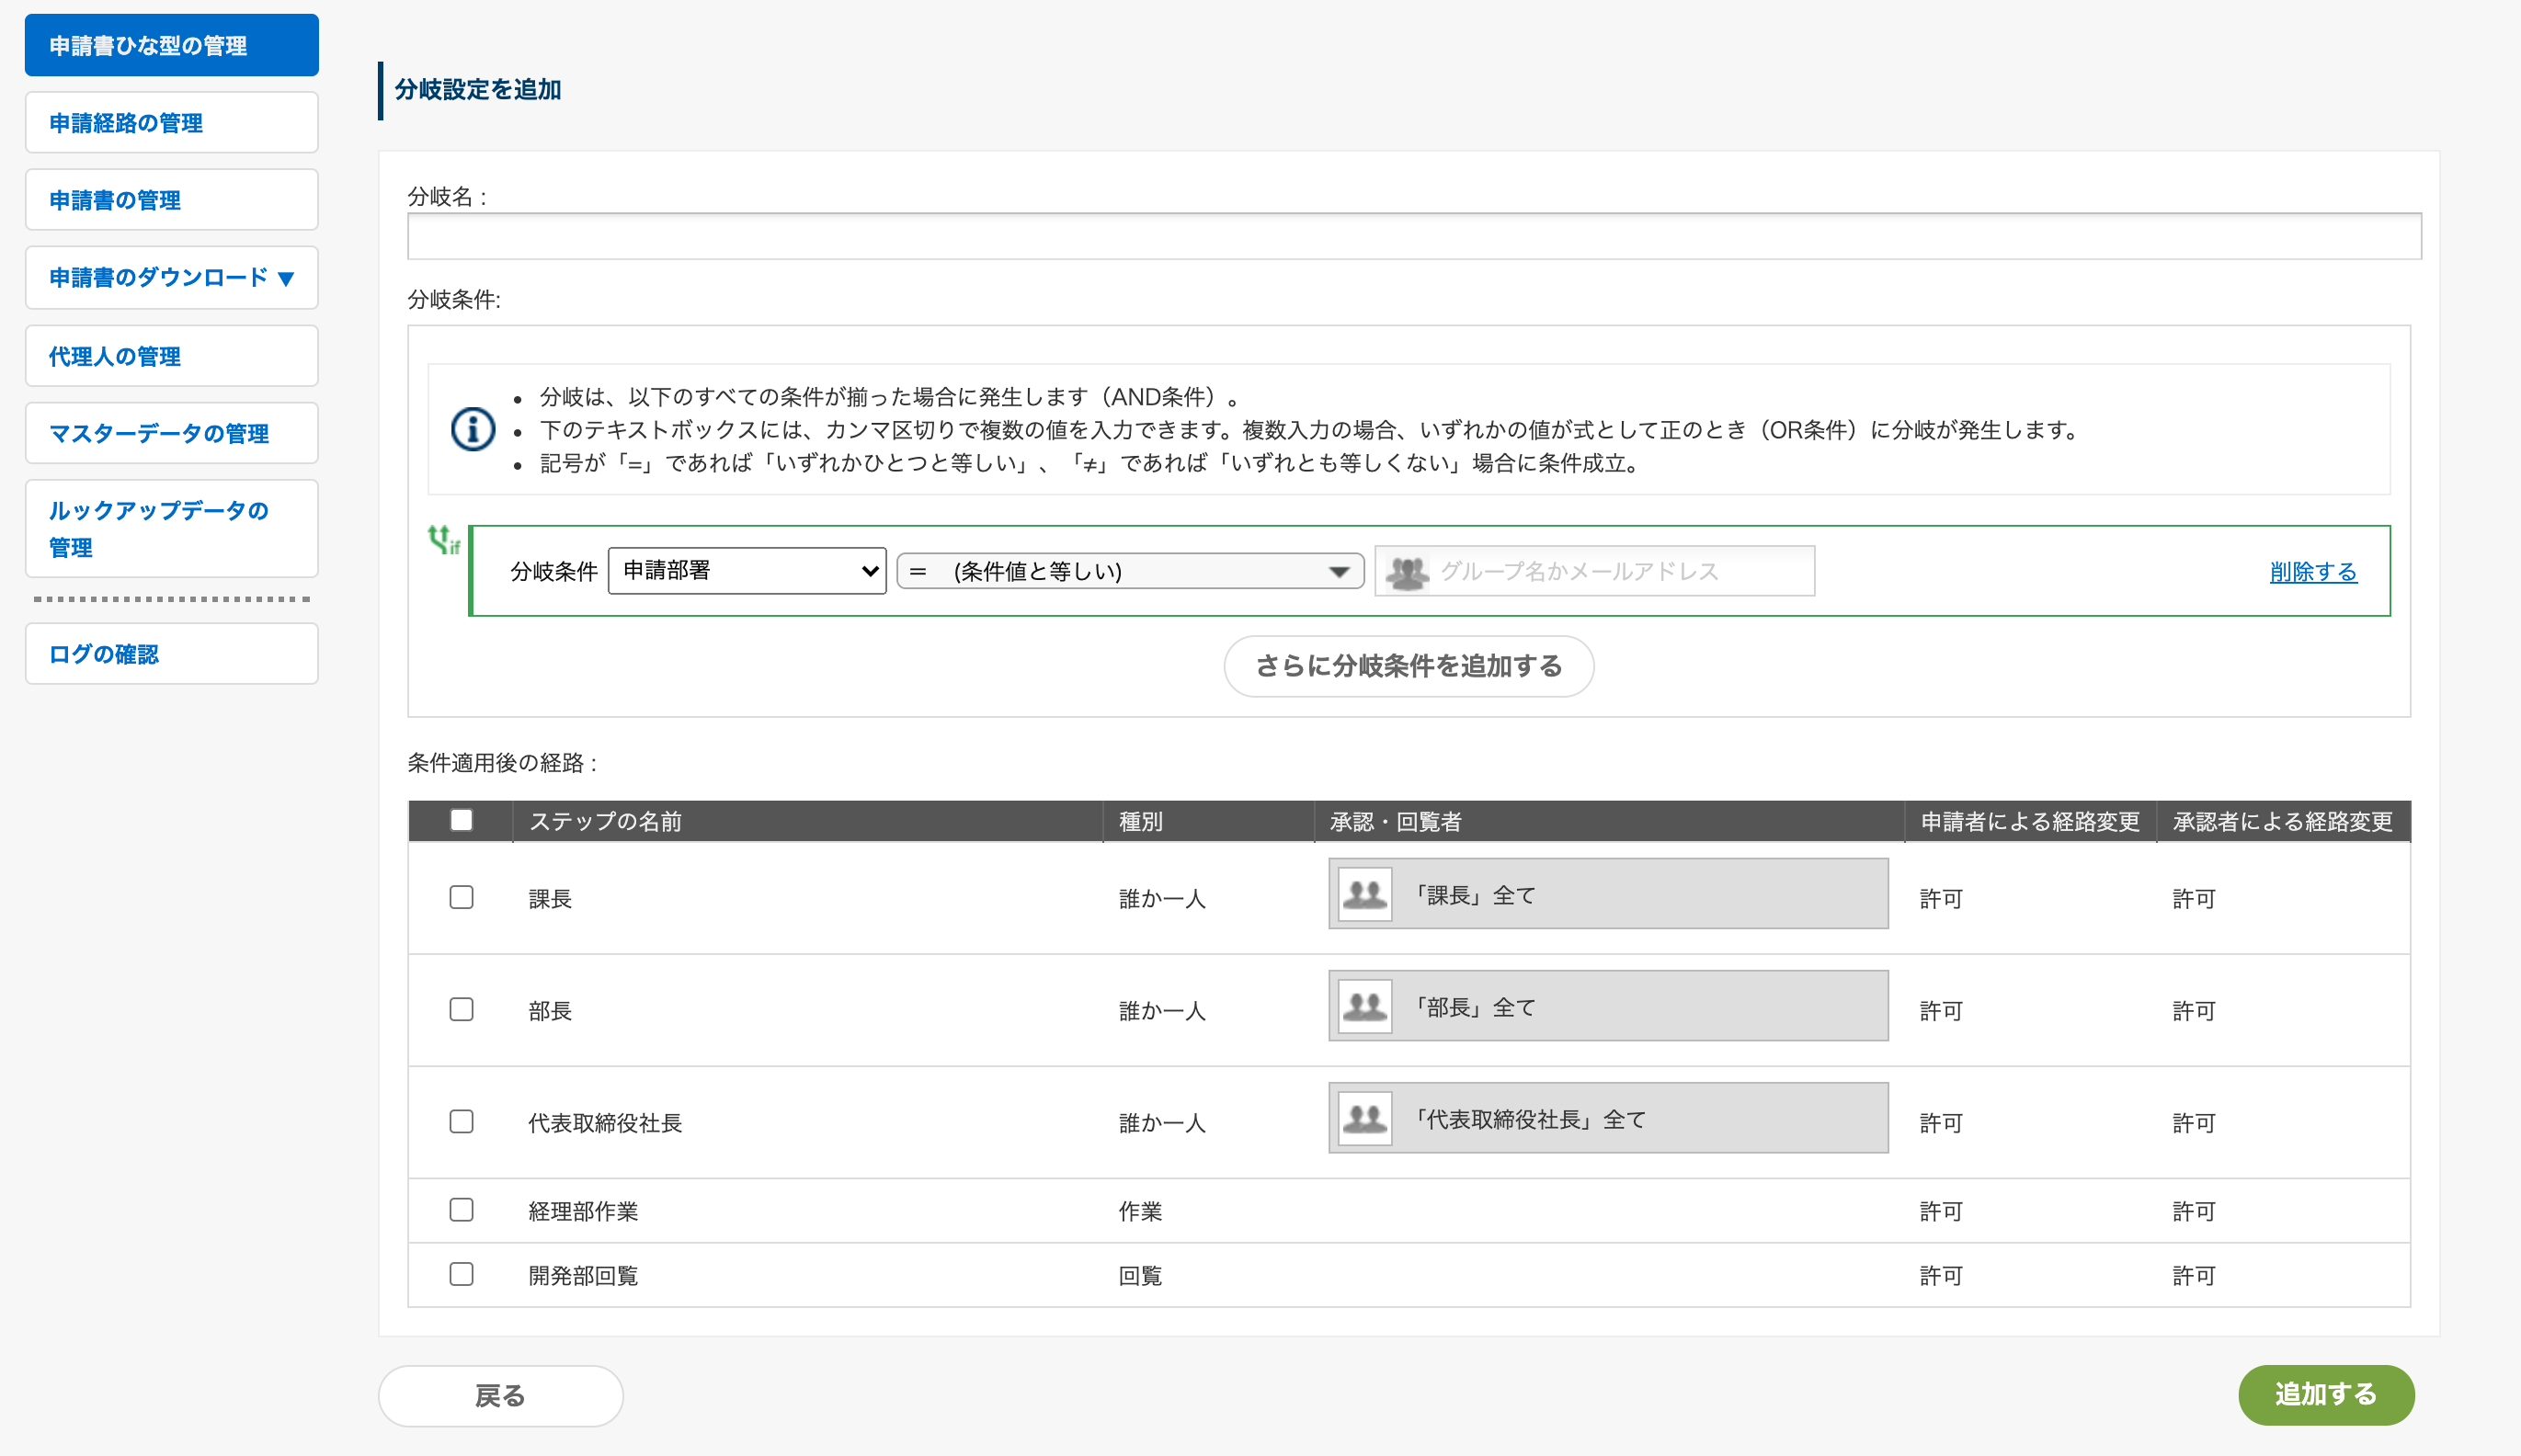This screenshot has width=2521, height=1456.
Task: Click the 分岐名 text field
Action: tap(1414, 236)
